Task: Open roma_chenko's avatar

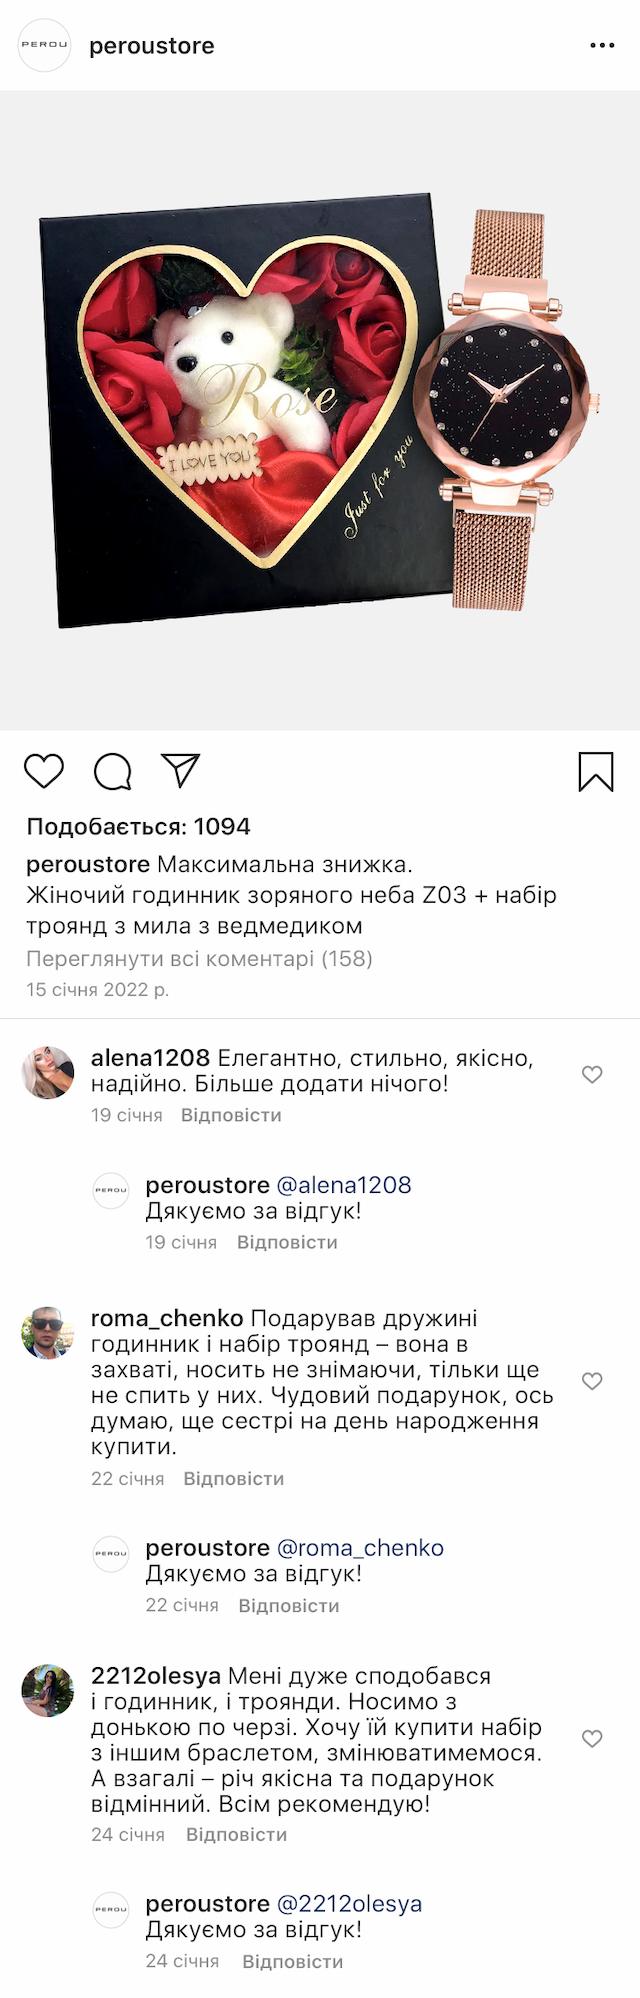Action: 48,1332
